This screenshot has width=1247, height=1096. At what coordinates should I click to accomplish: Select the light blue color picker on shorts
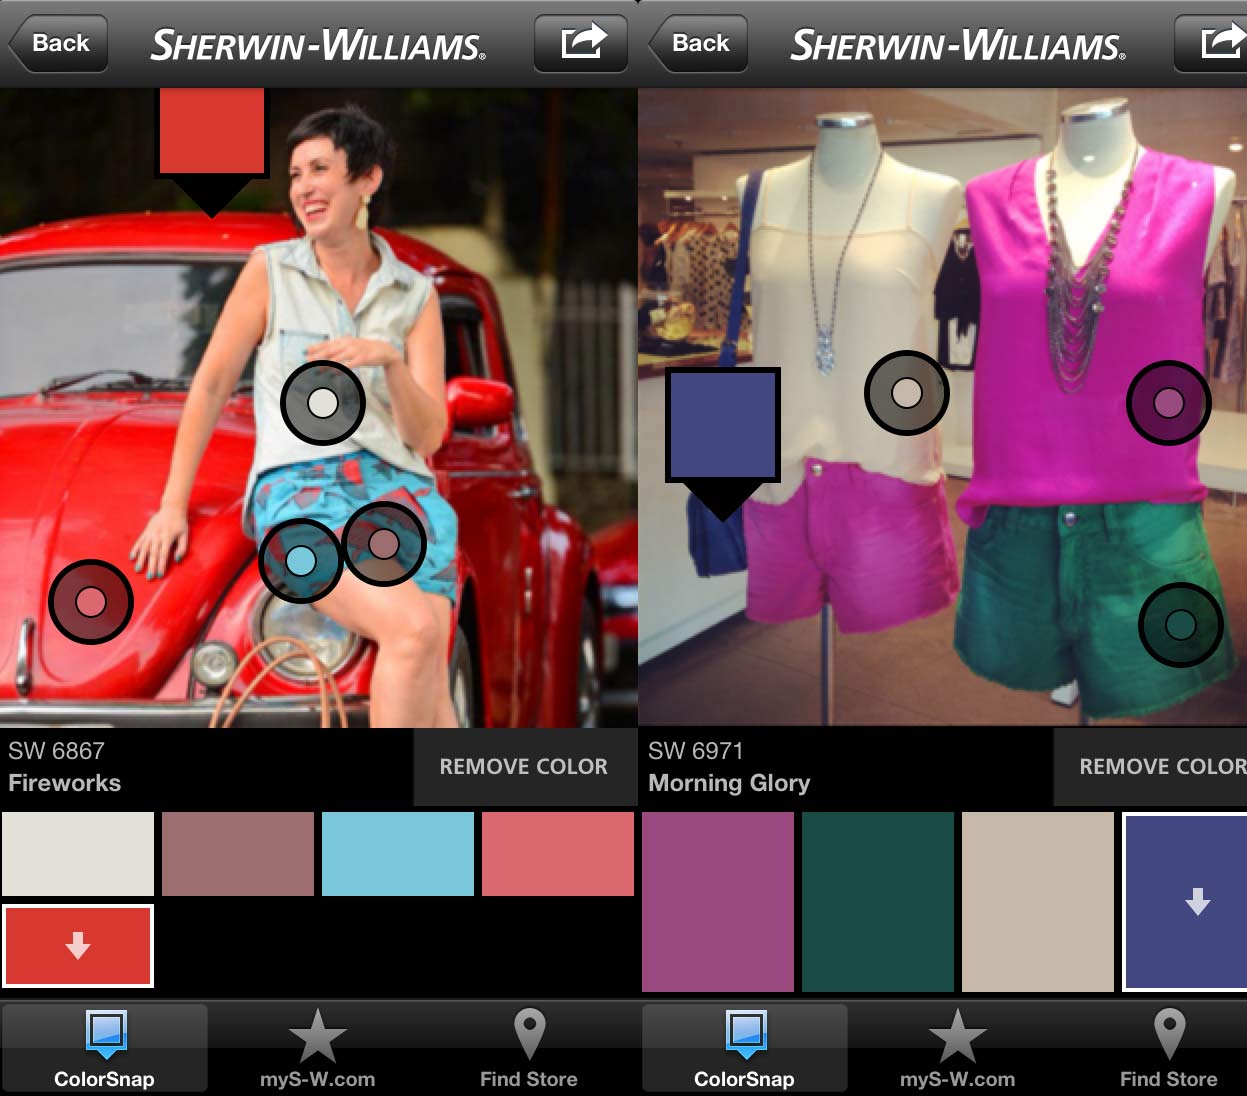300,560
